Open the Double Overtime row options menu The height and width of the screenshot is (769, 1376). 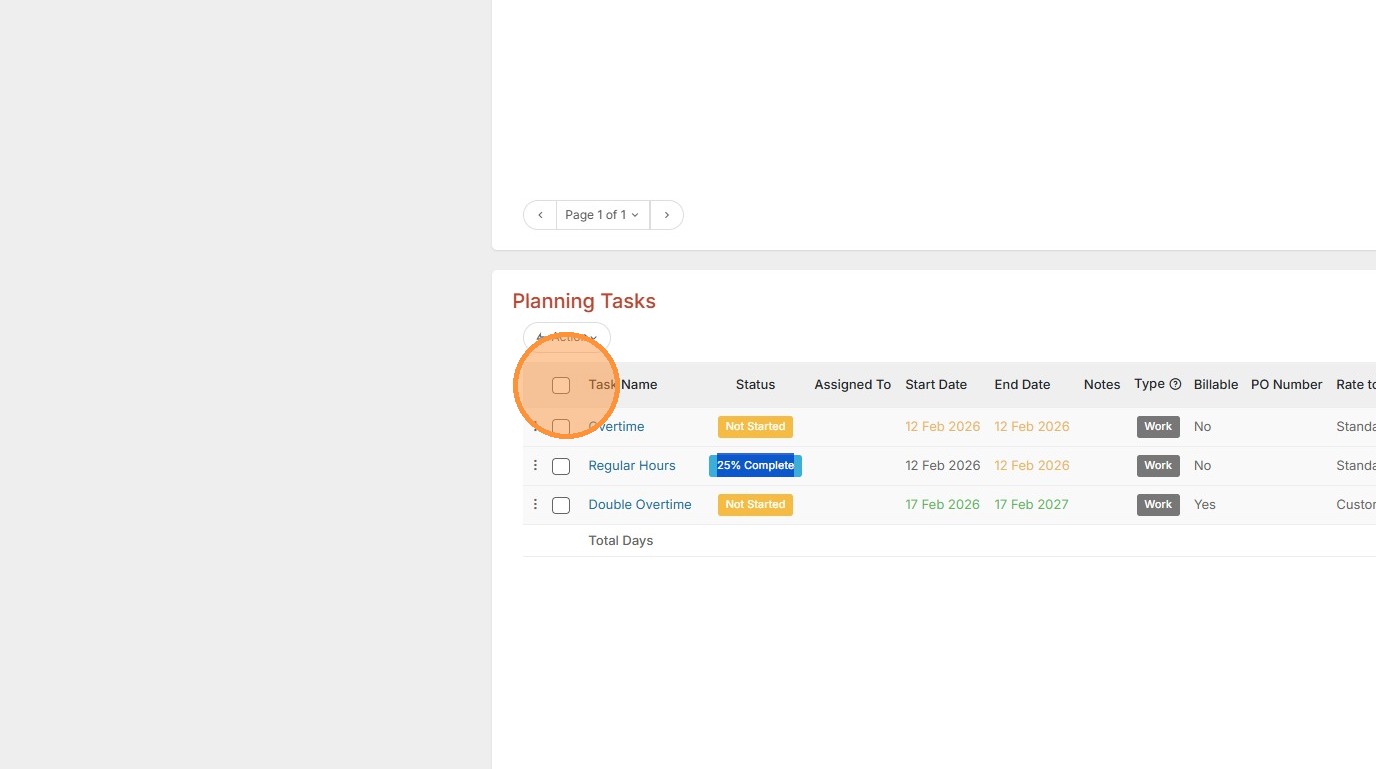[535, 505]
